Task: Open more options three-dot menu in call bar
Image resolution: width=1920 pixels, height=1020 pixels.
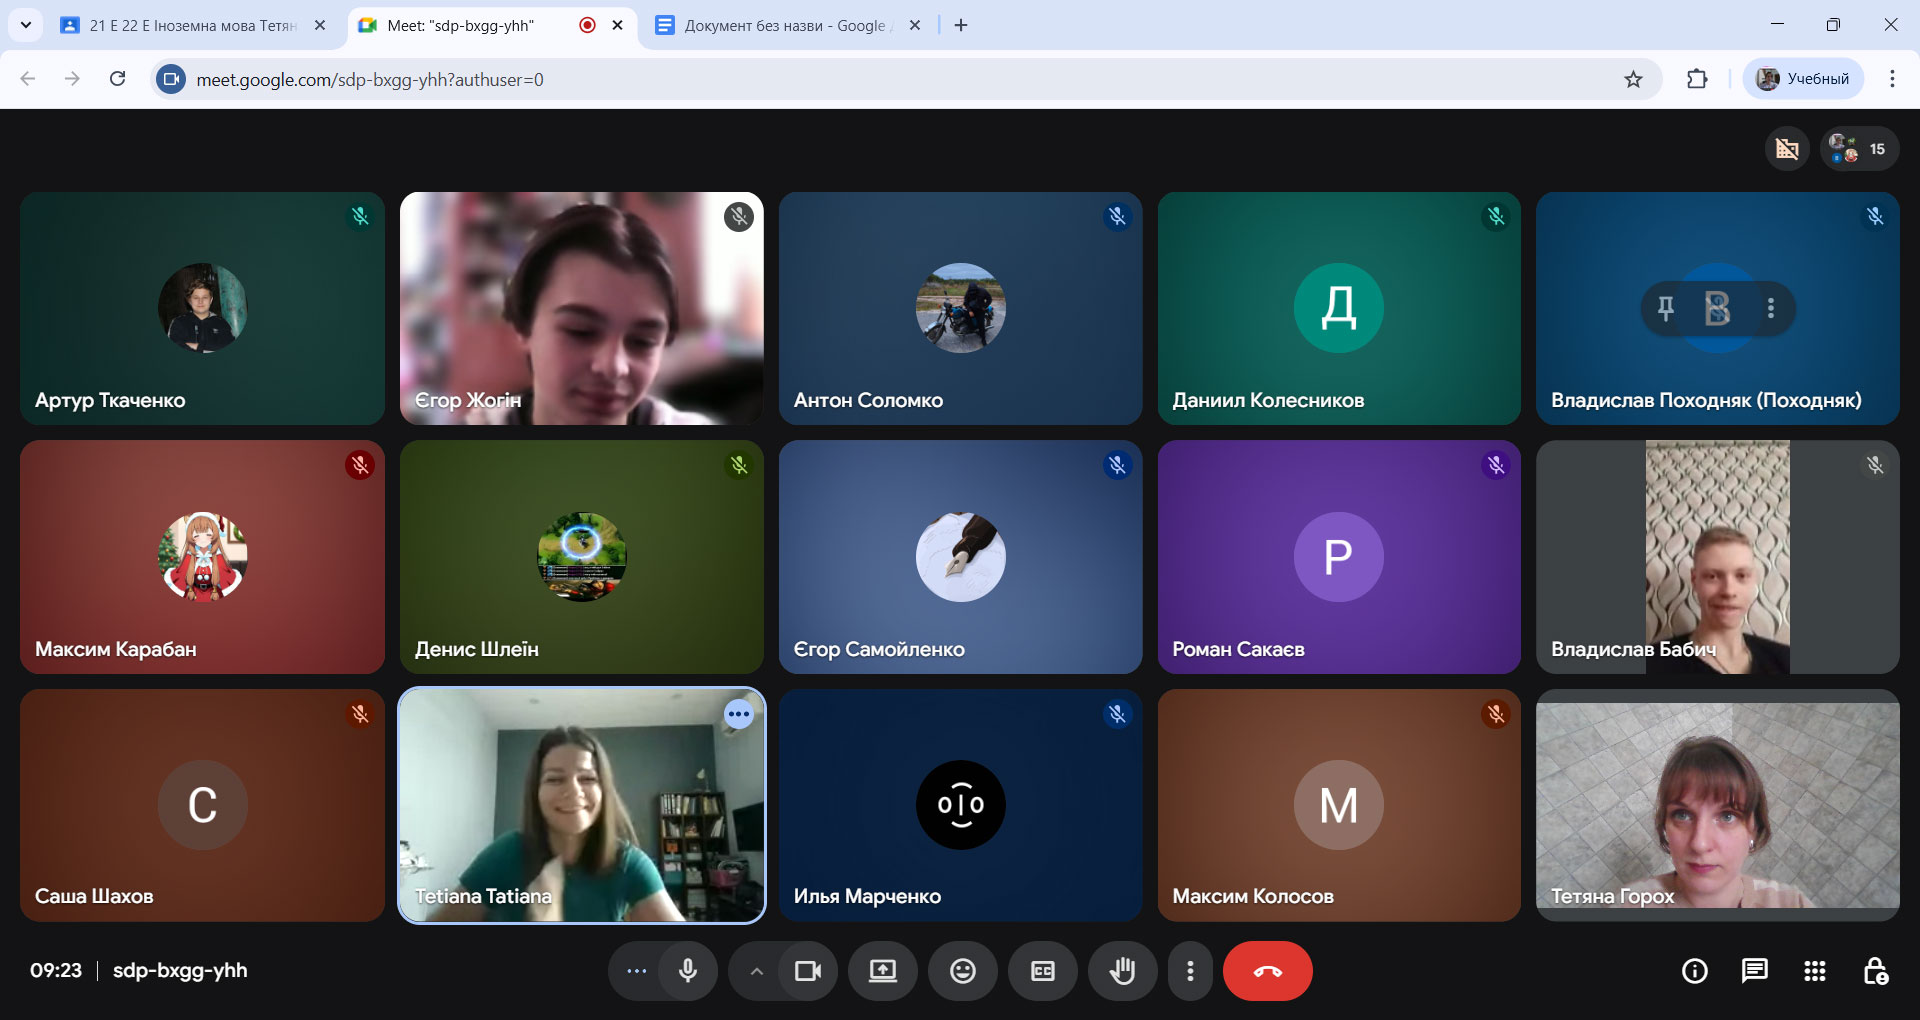Action: (1190, 971)
